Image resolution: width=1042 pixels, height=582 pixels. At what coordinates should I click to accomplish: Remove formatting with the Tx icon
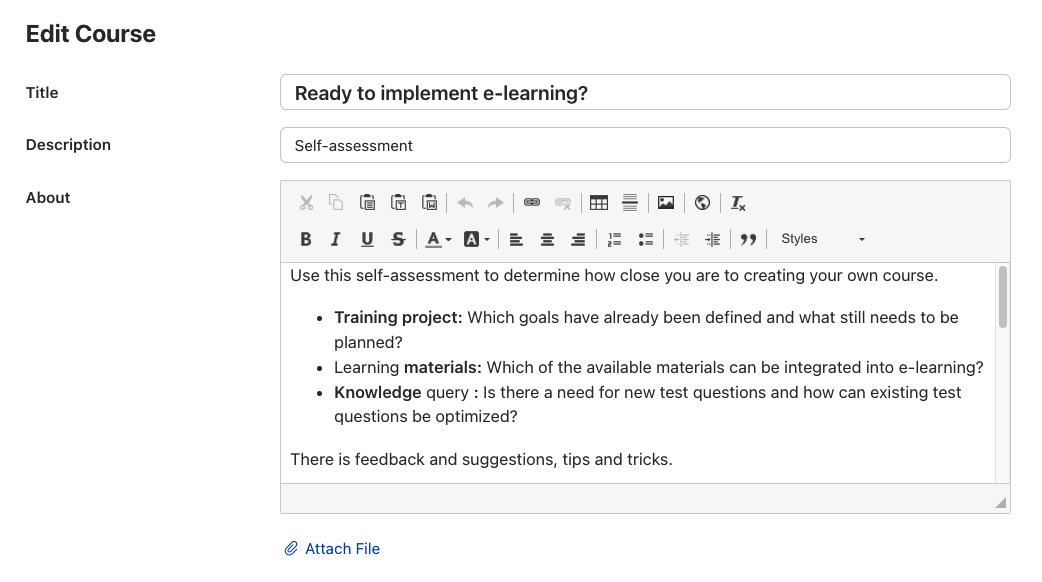click(738, 203)
